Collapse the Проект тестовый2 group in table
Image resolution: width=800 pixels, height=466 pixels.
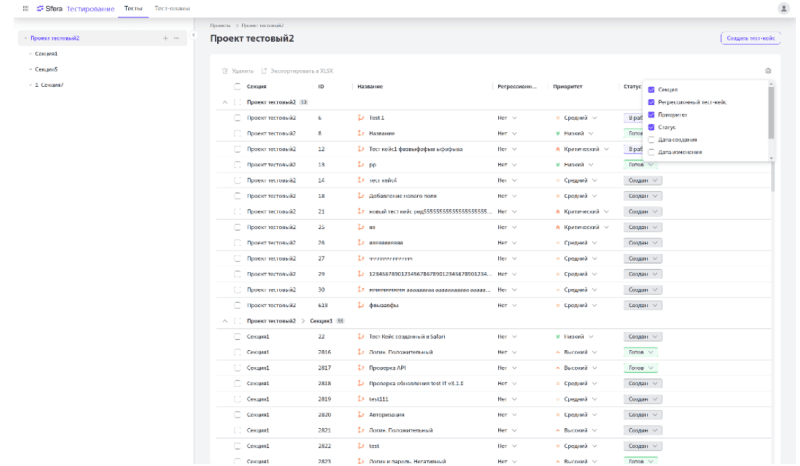(x=225, y=102)
